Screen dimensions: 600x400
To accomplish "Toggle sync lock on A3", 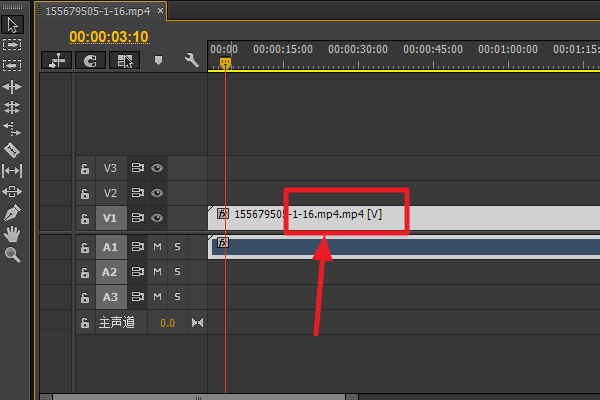I will 138,296.
